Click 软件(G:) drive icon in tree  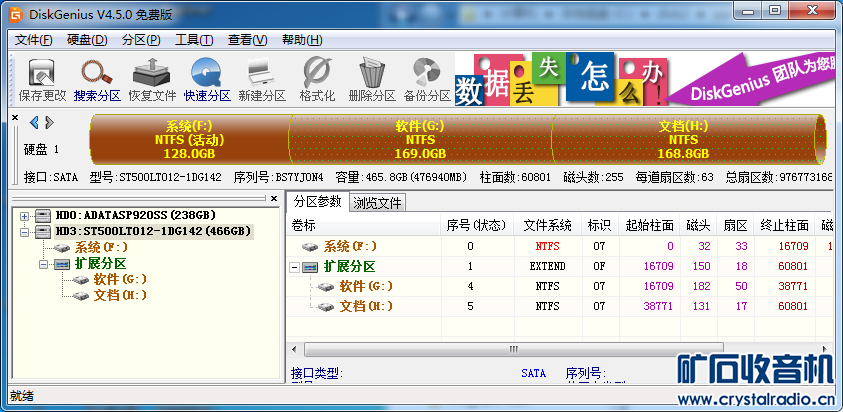click(81, 280)
